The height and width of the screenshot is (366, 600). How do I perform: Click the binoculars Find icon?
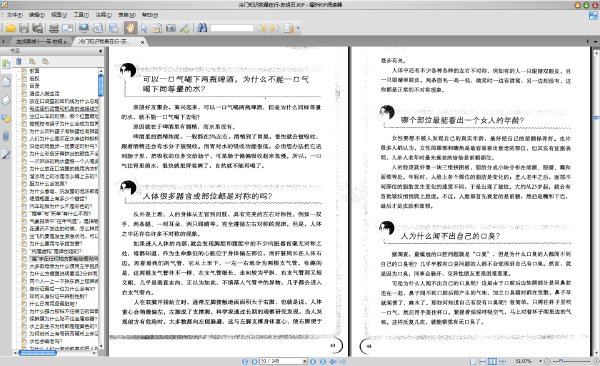(202, 28)
